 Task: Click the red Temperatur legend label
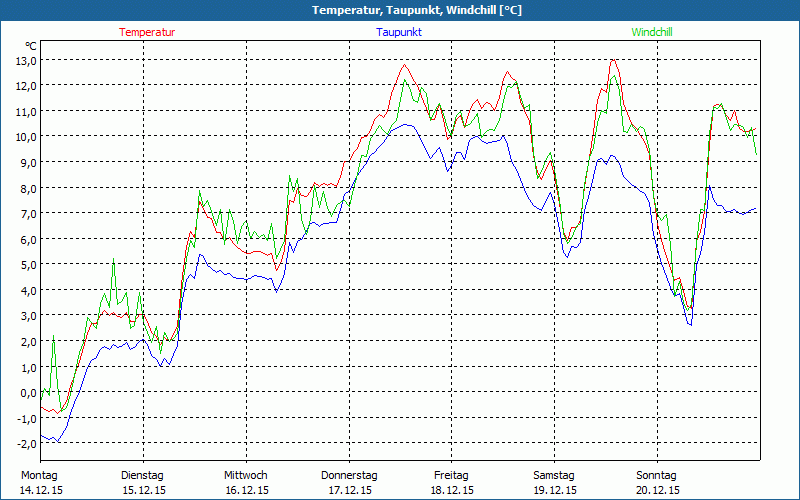[x=147, y=32]
